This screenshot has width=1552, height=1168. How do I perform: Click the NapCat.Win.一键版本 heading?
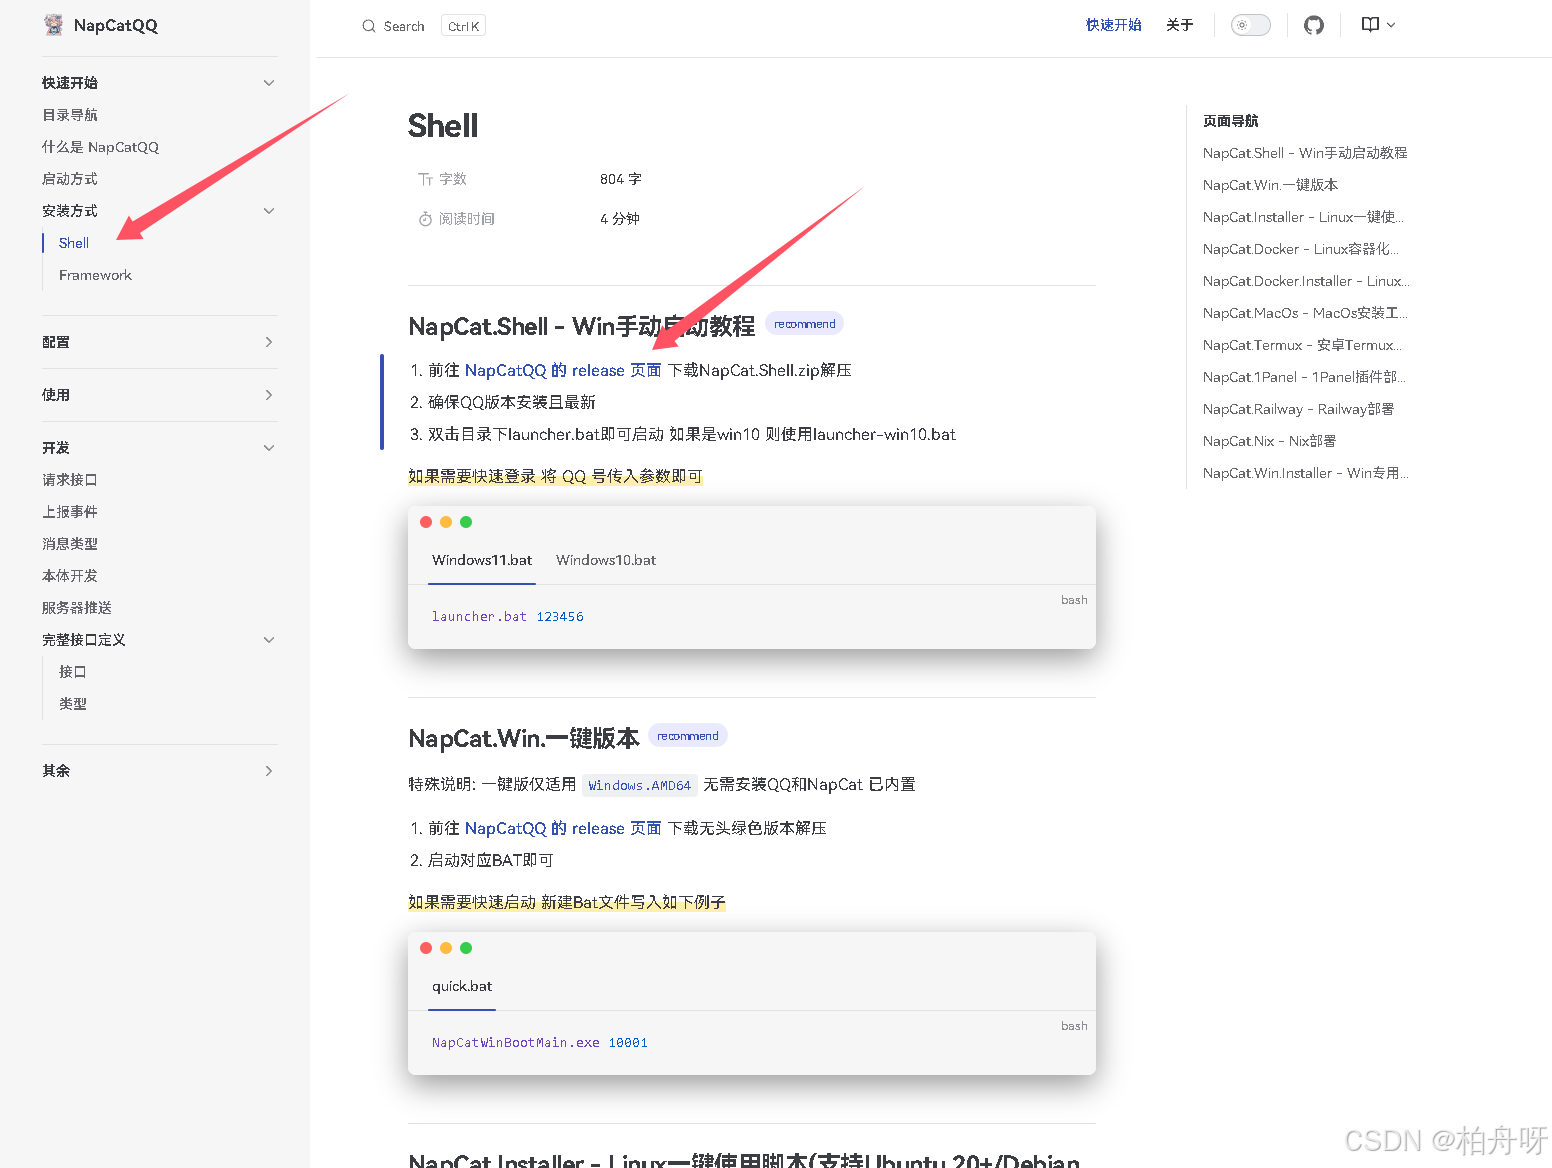524,738
